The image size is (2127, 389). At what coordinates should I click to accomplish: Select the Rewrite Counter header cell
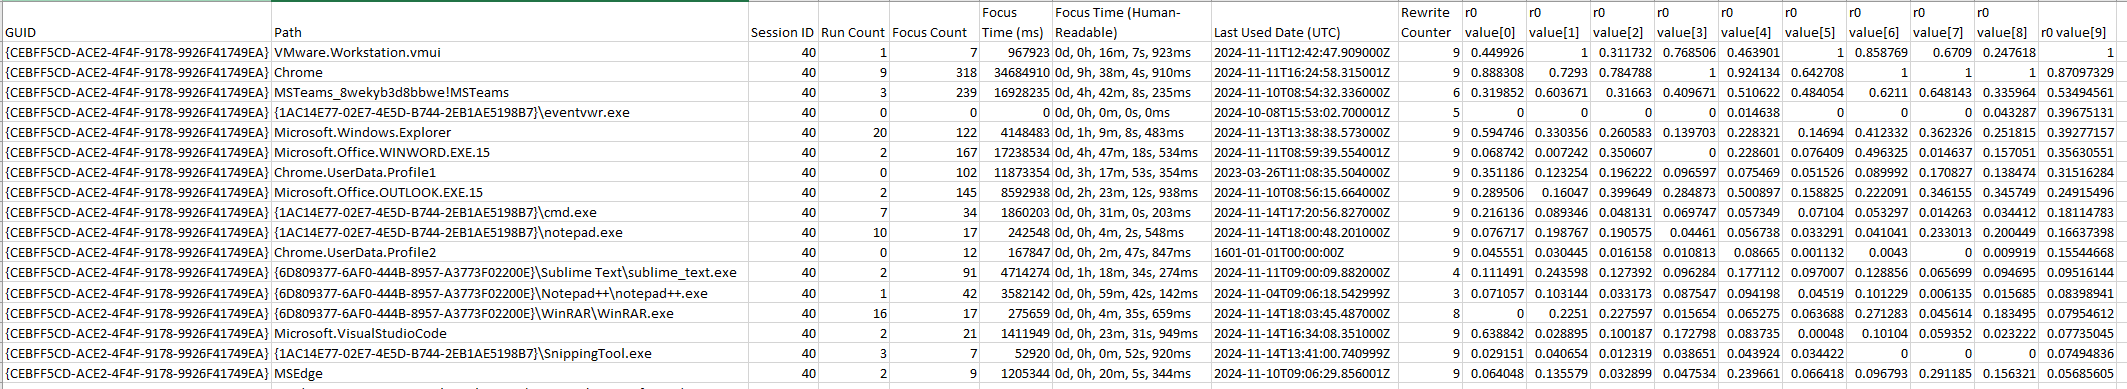(x=1429, y=22)
